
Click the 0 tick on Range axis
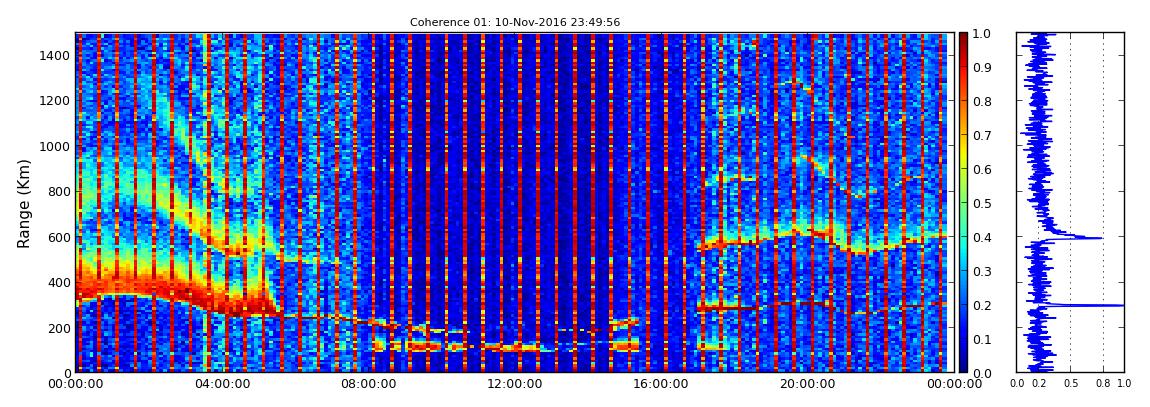coord(65,373)
